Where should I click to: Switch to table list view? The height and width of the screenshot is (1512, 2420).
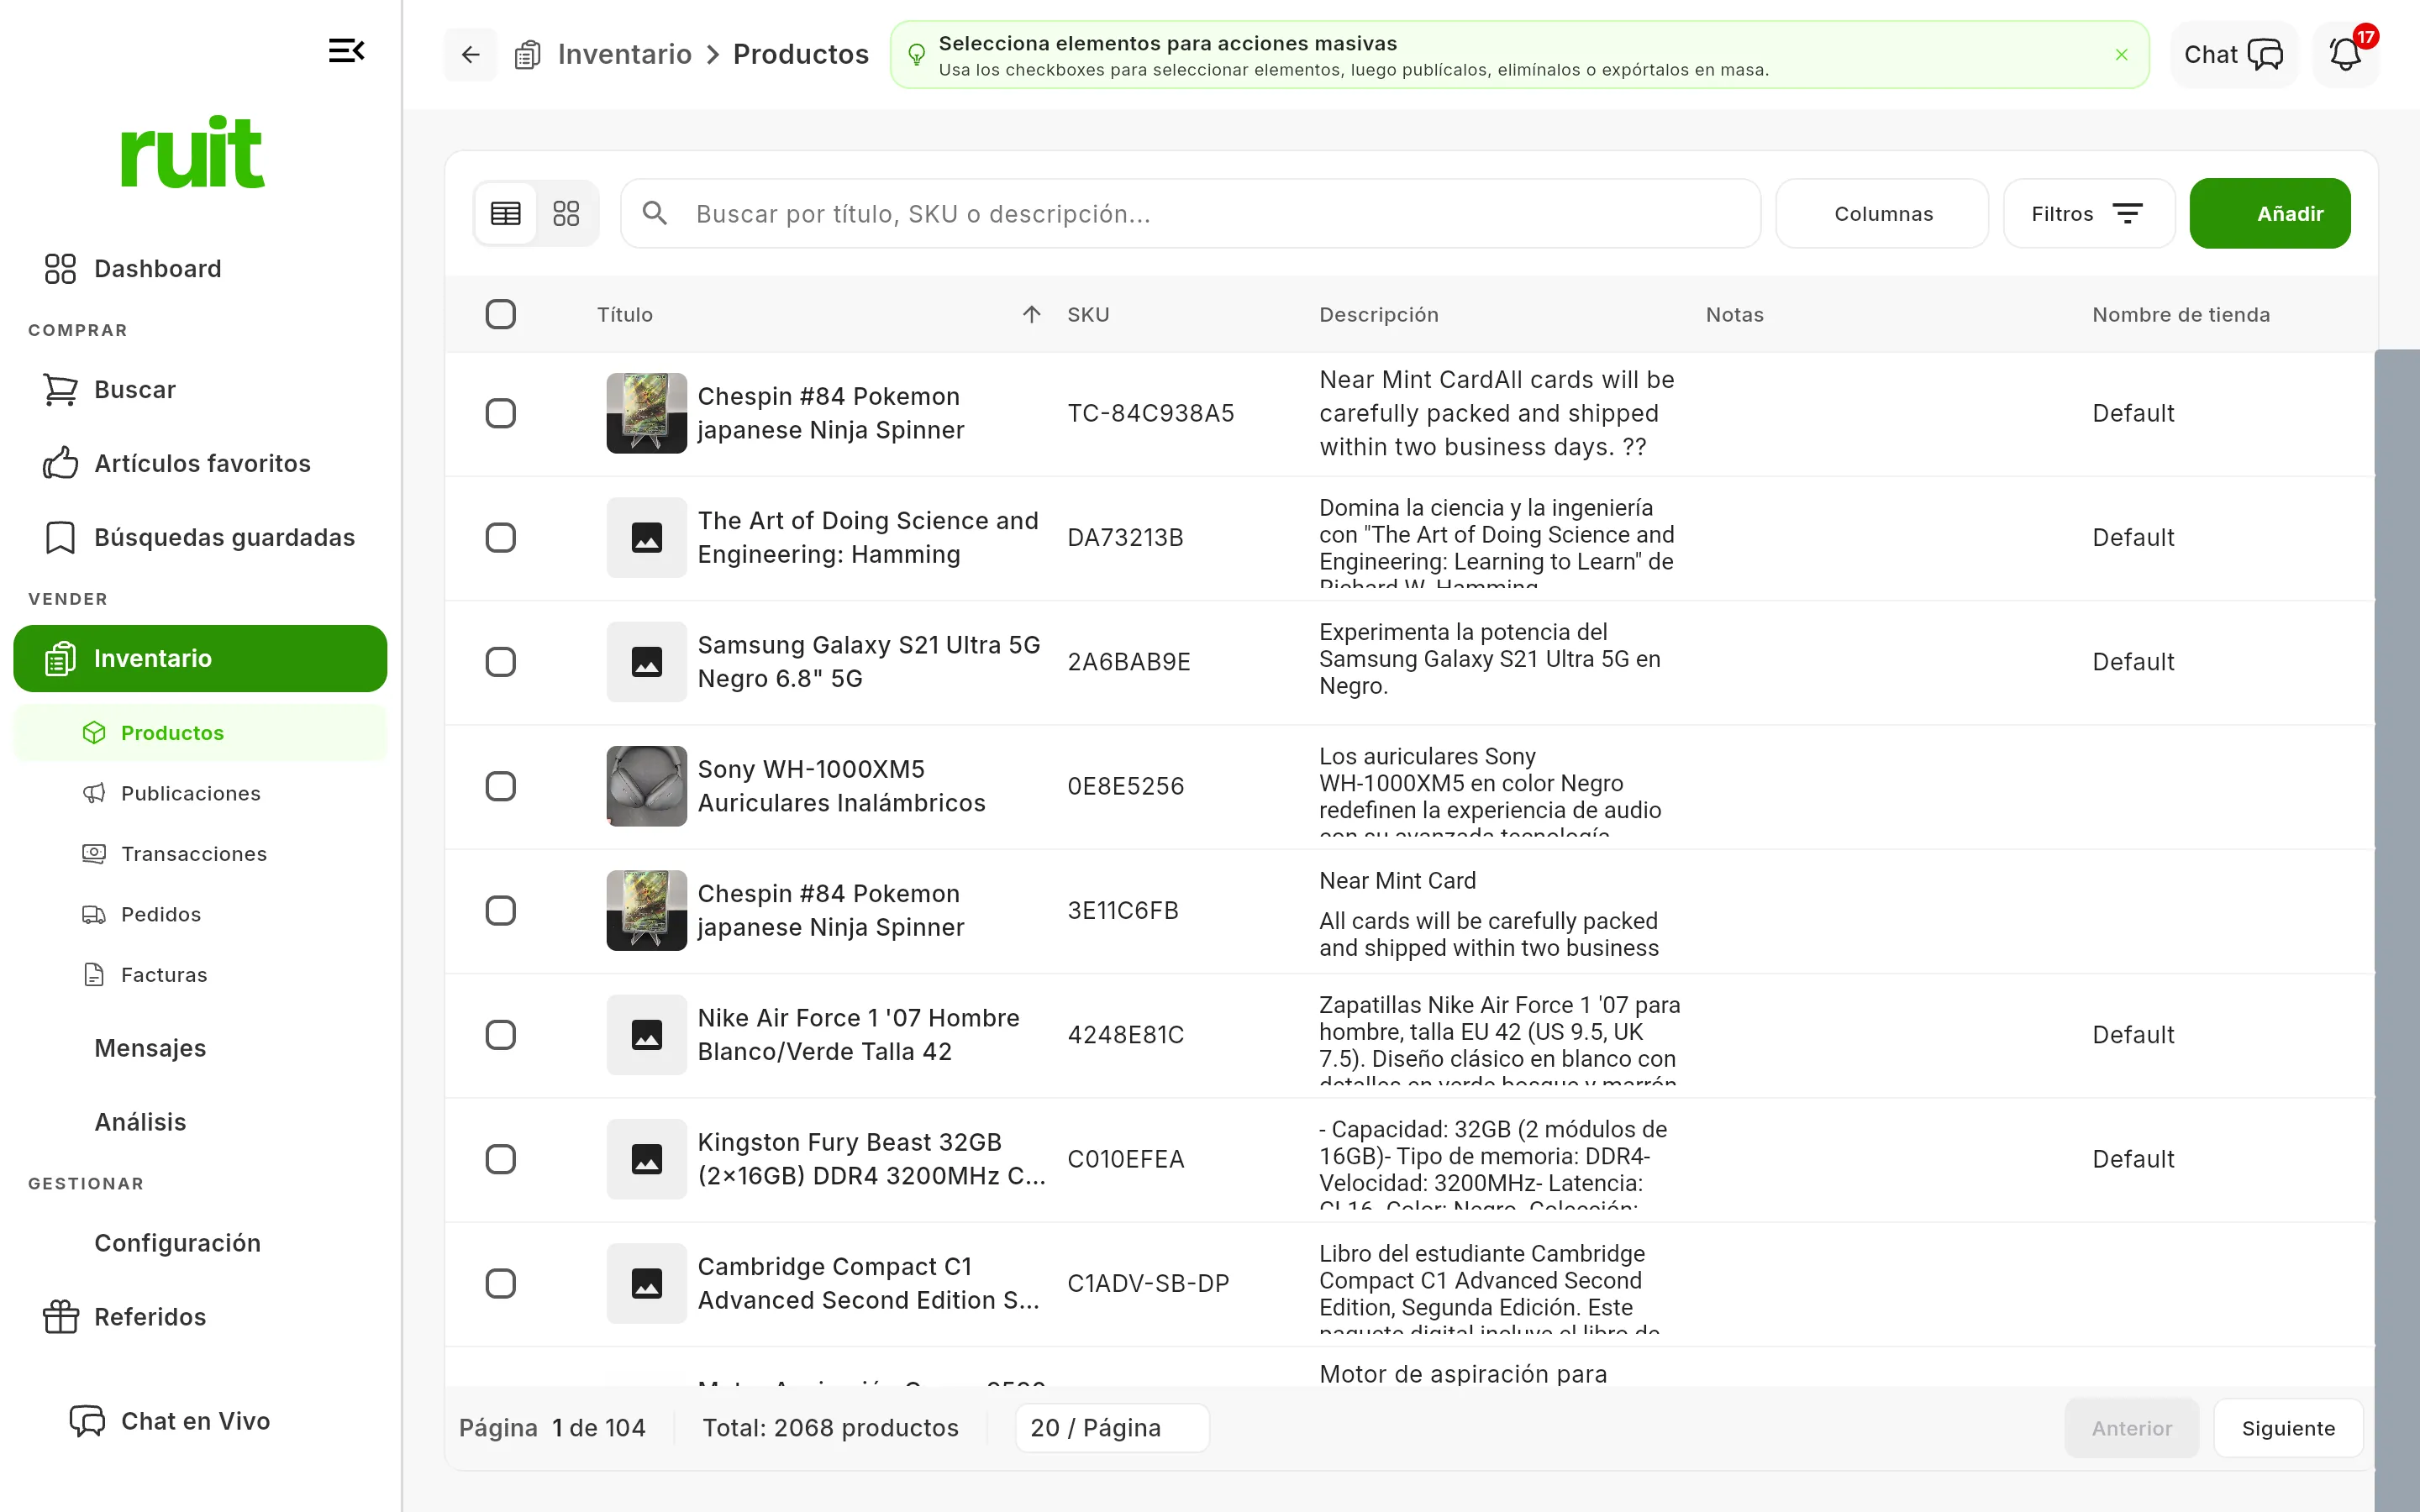tap(506, 213)
